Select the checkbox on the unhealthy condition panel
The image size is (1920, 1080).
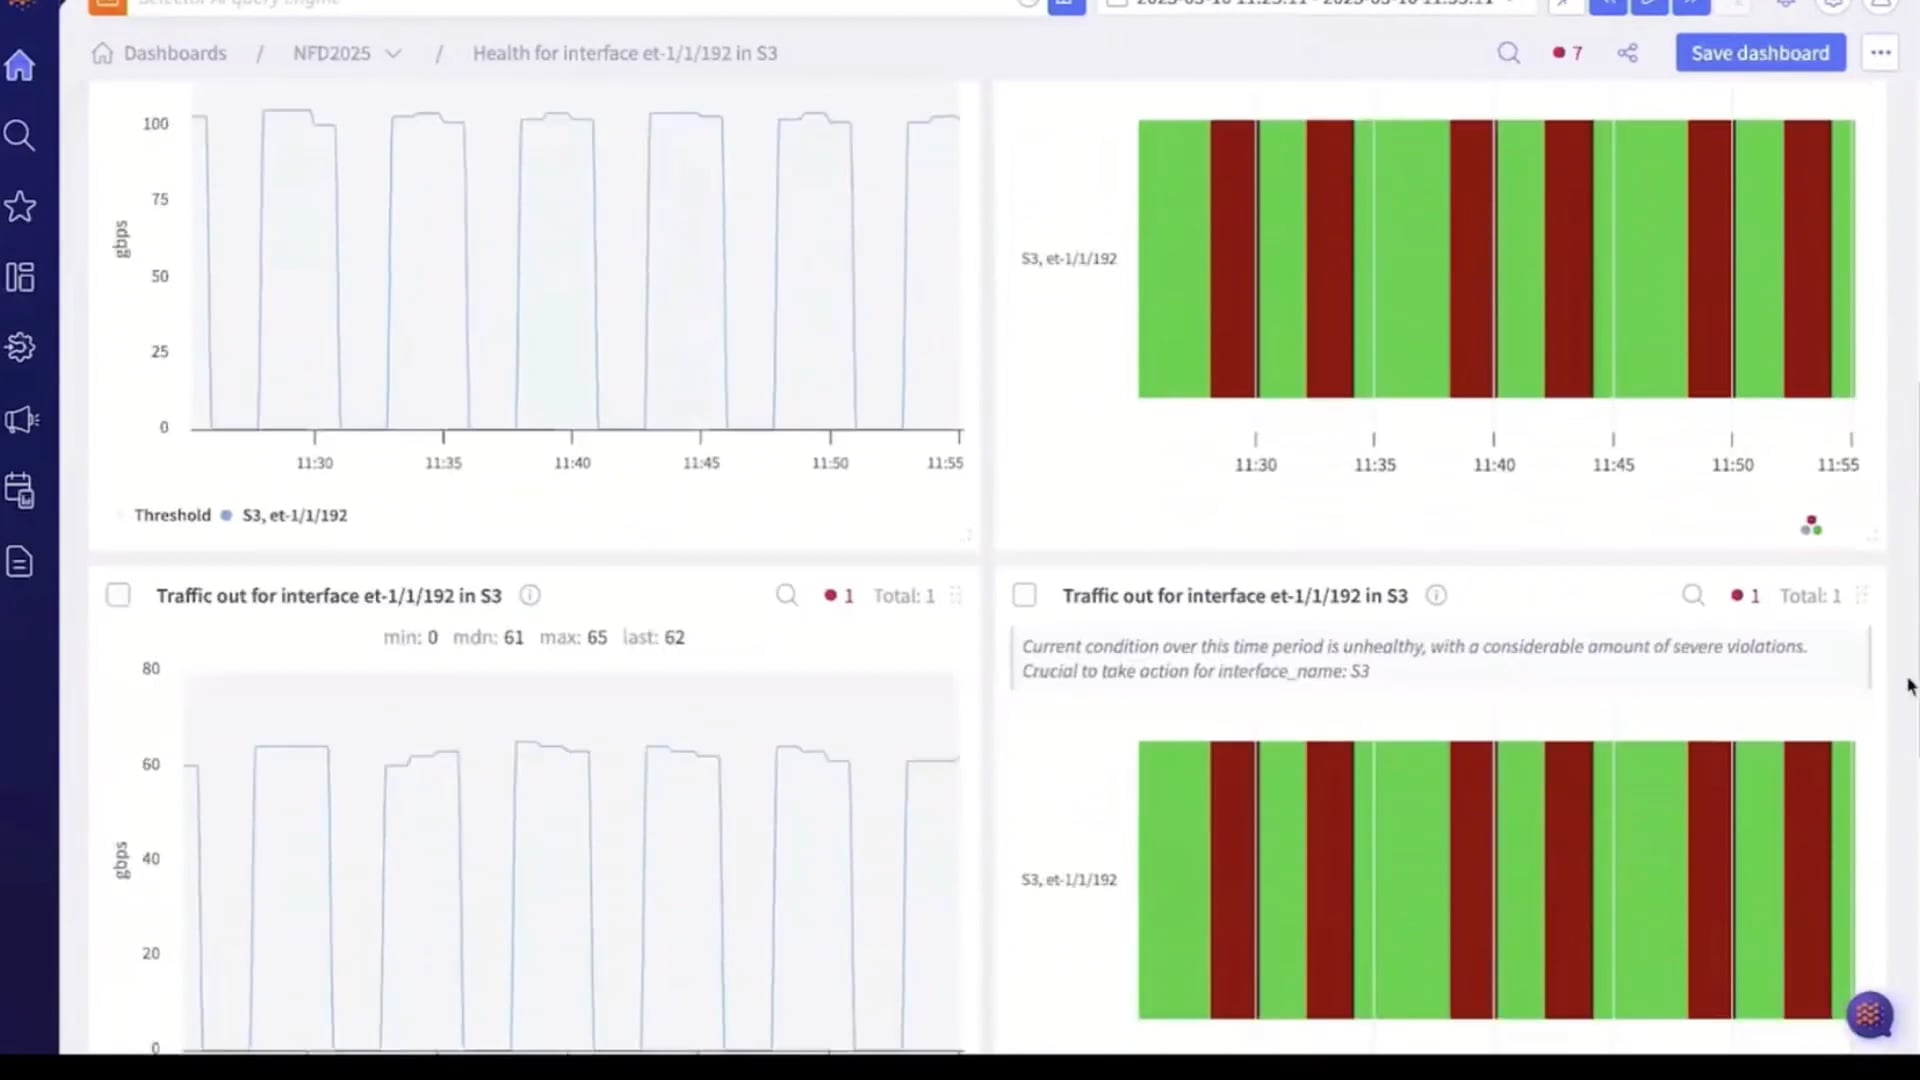1024,595
